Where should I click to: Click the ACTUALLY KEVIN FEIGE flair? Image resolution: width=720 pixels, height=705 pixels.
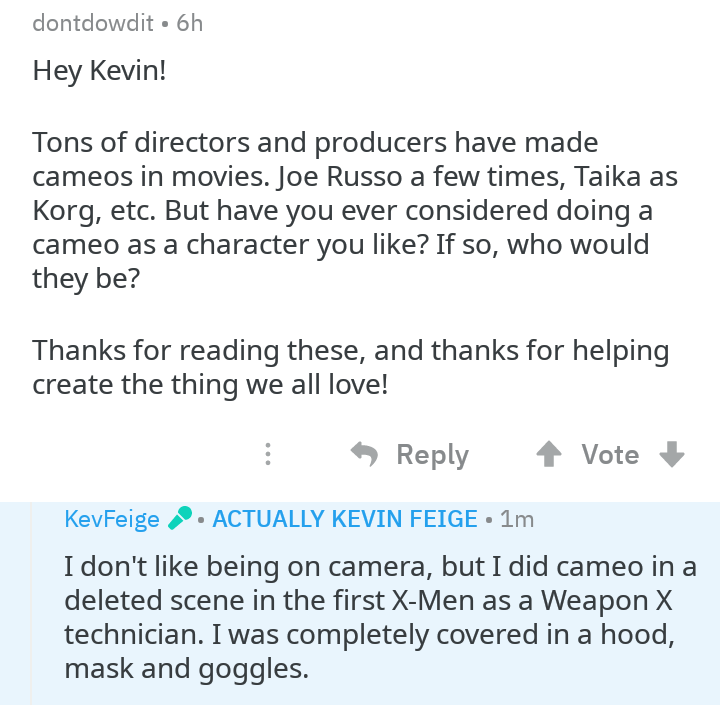(345, 519)
